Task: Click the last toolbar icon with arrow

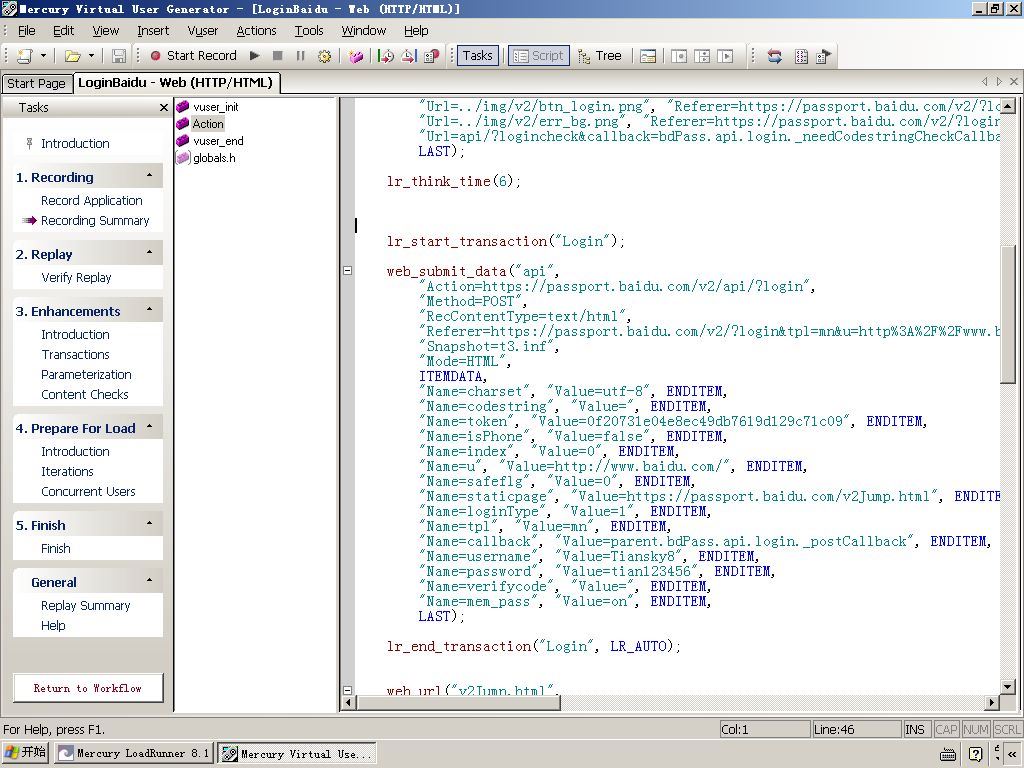Action: pos(824,56)
